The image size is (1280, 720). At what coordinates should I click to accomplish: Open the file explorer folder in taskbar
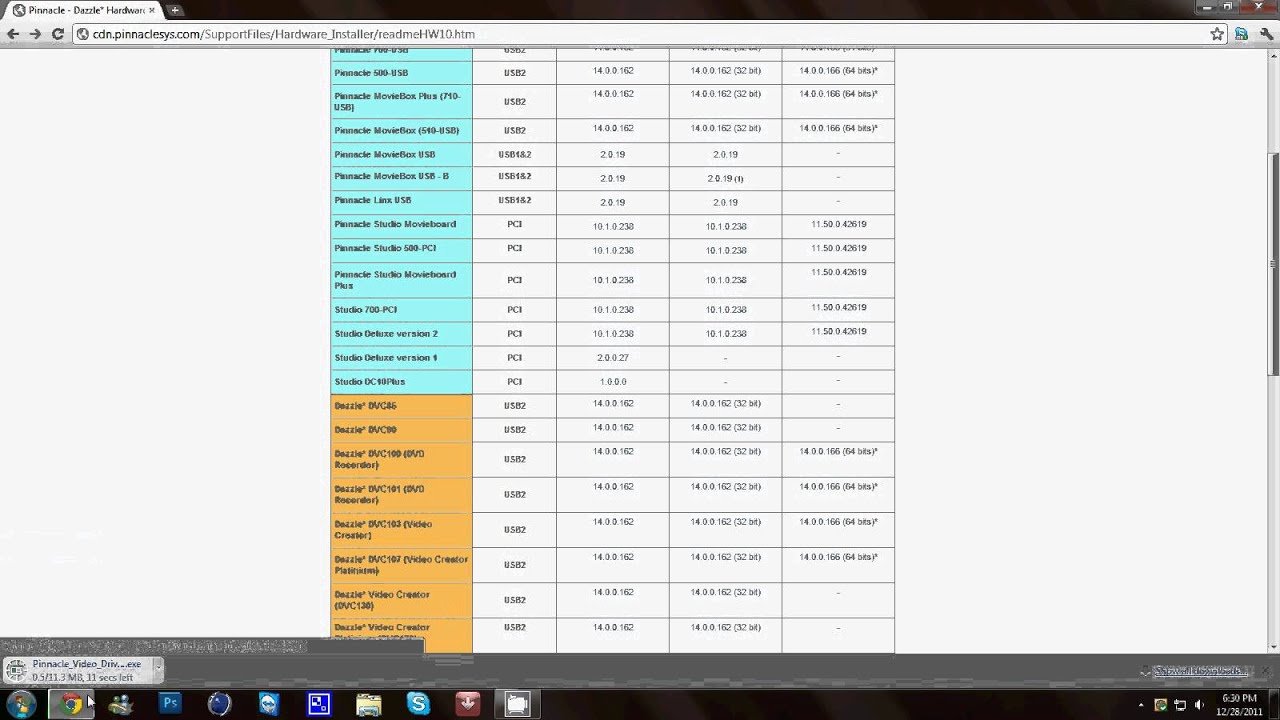368,704
